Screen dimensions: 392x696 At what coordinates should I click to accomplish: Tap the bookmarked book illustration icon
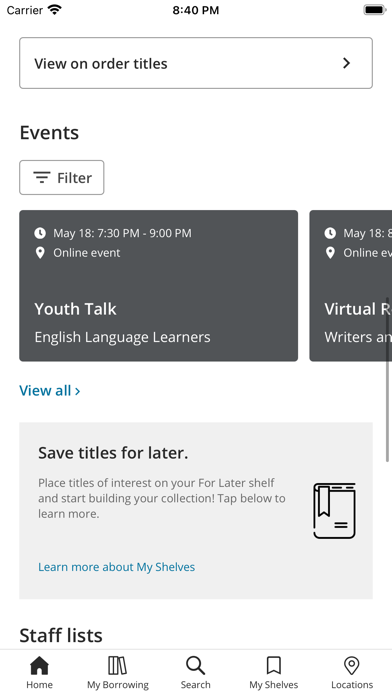coord(335,511)
